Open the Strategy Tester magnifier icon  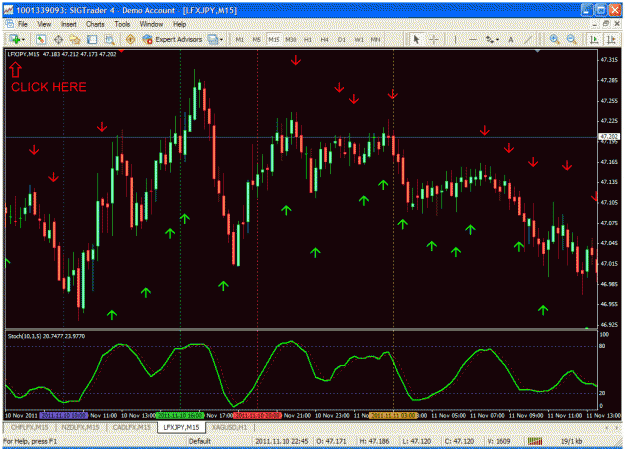(109, 39)
